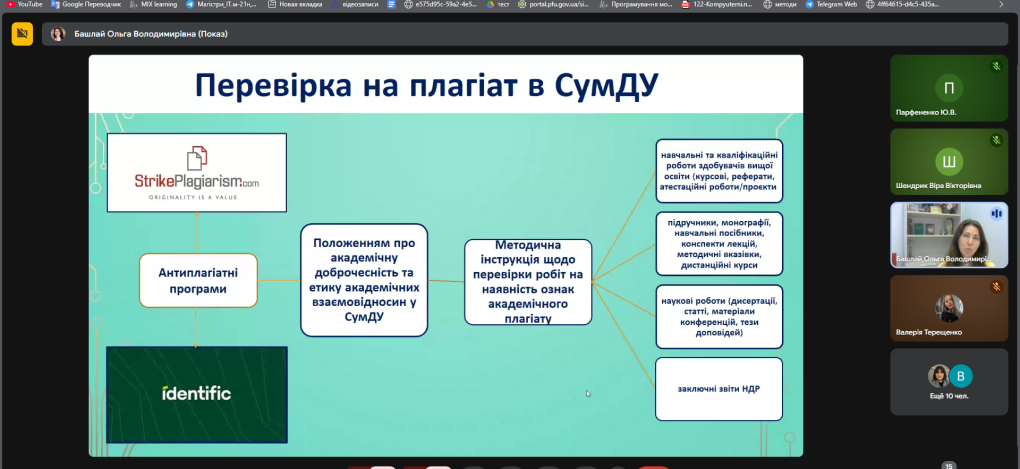Open the YouTube bookmark
Viewport: 1020px width, 469px height.
coord(24,4)
